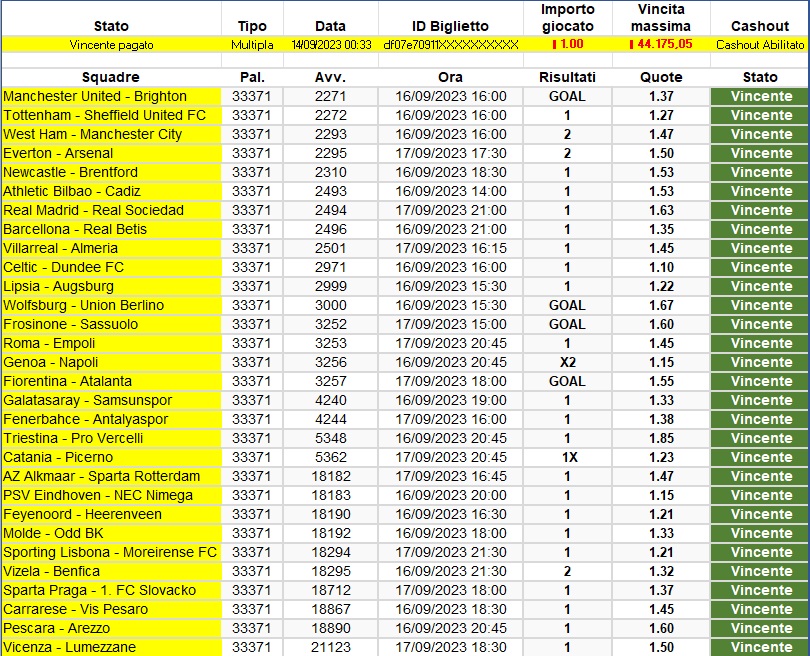Click the 'Squadre' column header

click(x=111, y=77)
